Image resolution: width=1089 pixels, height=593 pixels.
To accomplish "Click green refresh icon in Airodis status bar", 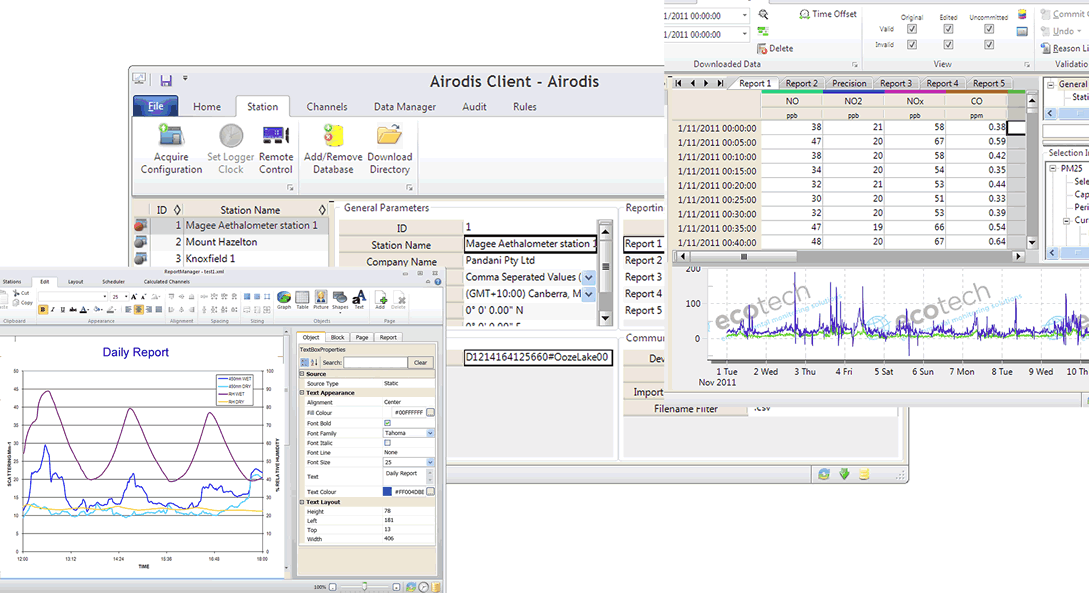I will pos(824,474).
